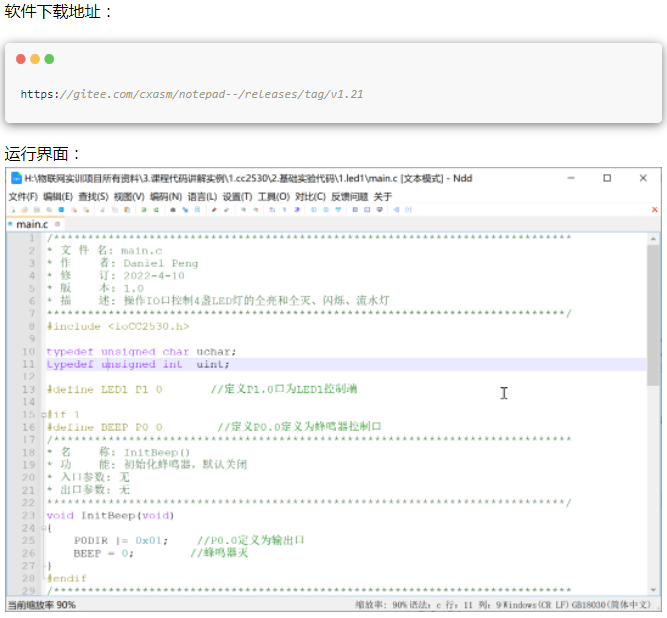Image resolution: width=667 pixels, height=618 pixels.
Task: Open the 文件(F) menu
Action: 23,197
